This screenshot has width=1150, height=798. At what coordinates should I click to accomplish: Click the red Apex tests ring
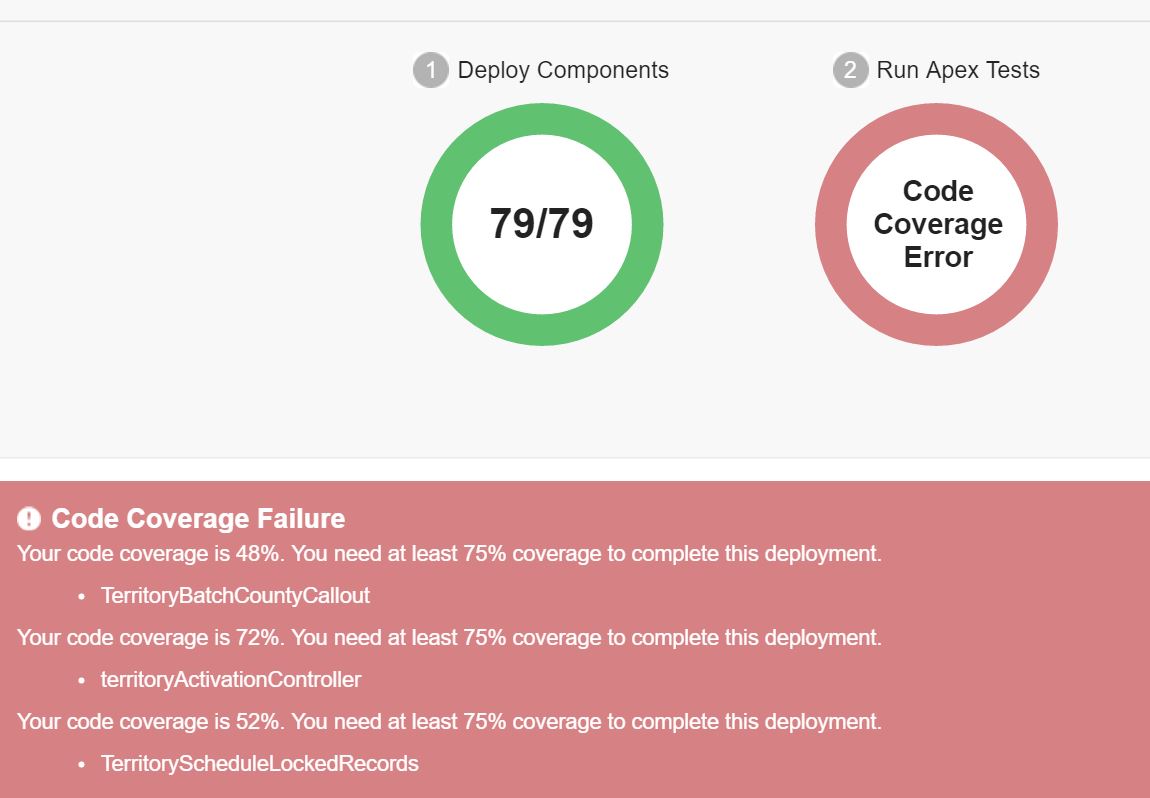pyautogui.click(x=936, y=119)
